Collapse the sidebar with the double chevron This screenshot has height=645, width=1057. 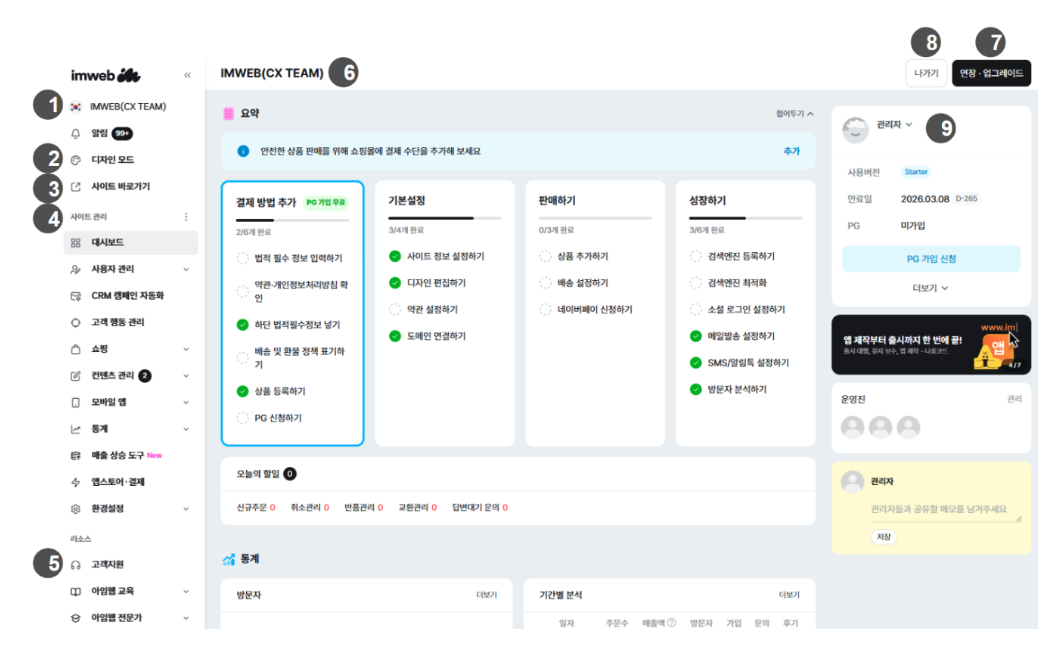click(x=187, y=75)
